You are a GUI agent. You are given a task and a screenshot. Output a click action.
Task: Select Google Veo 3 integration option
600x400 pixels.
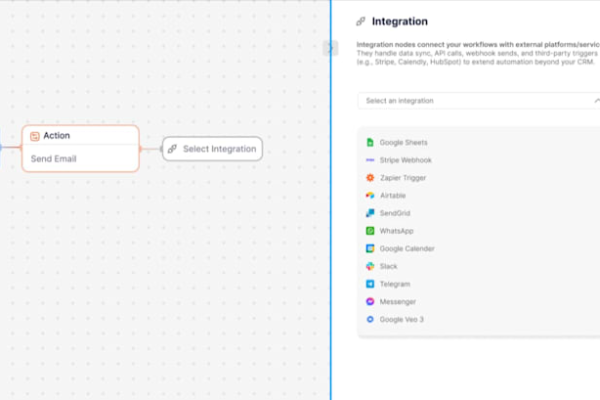404,319
